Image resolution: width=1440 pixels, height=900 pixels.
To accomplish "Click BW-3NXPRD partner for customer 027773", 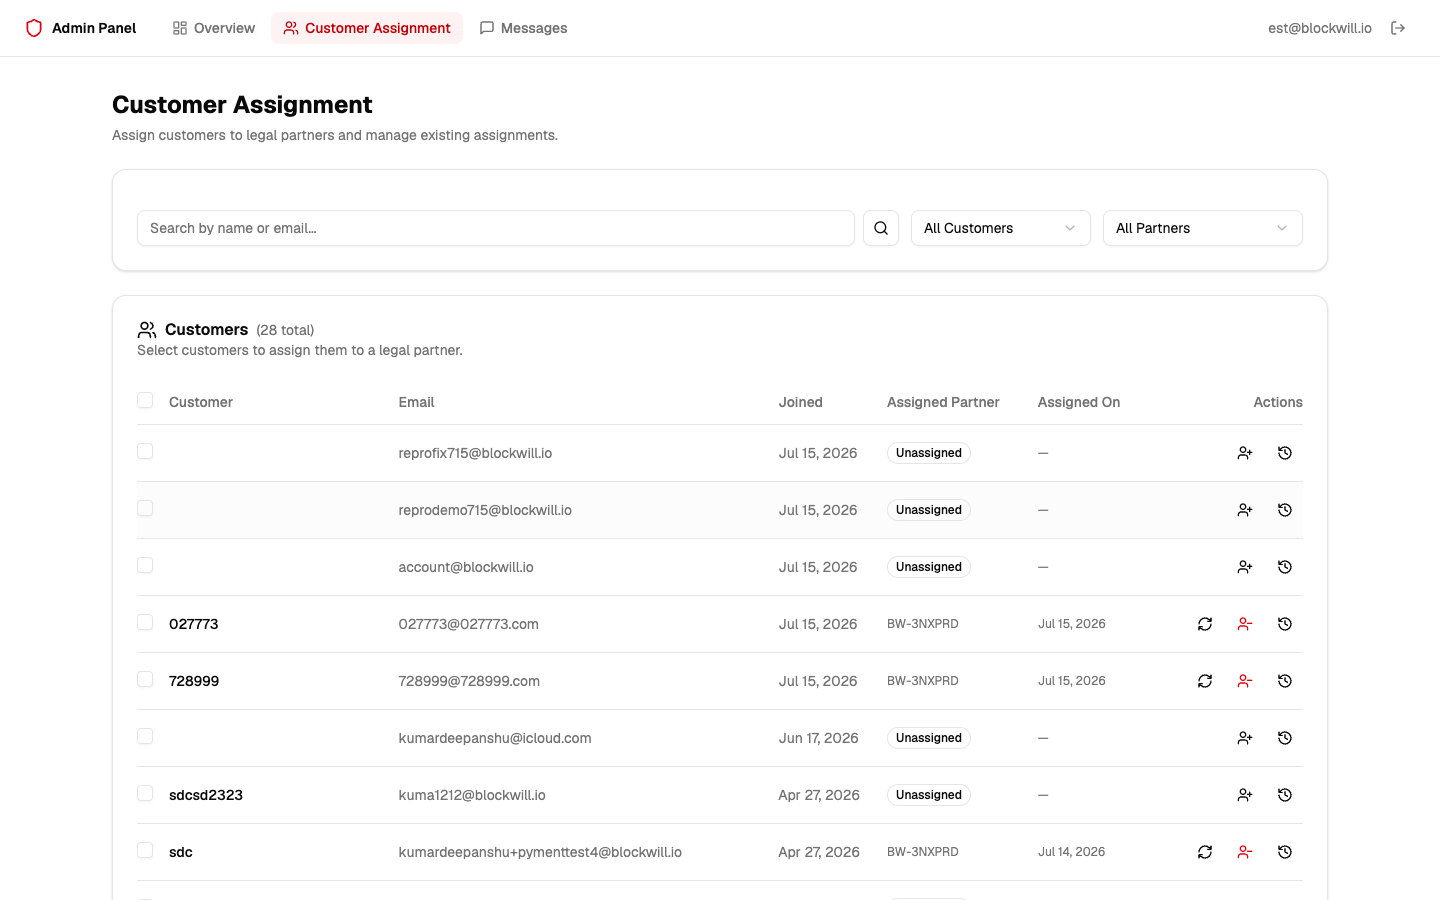I will pyautogui.click(x=923, y=624).
